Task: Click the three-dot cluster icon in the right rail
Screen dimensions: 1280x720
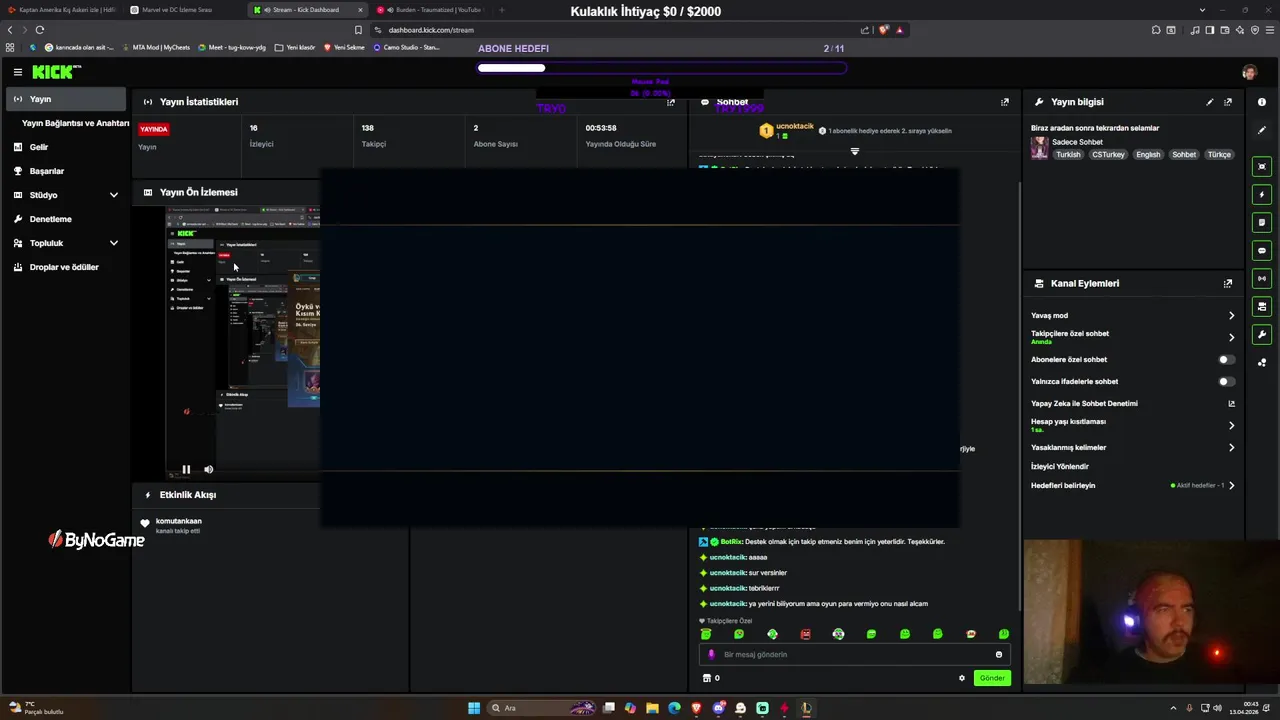Action: coord(1262,363)
